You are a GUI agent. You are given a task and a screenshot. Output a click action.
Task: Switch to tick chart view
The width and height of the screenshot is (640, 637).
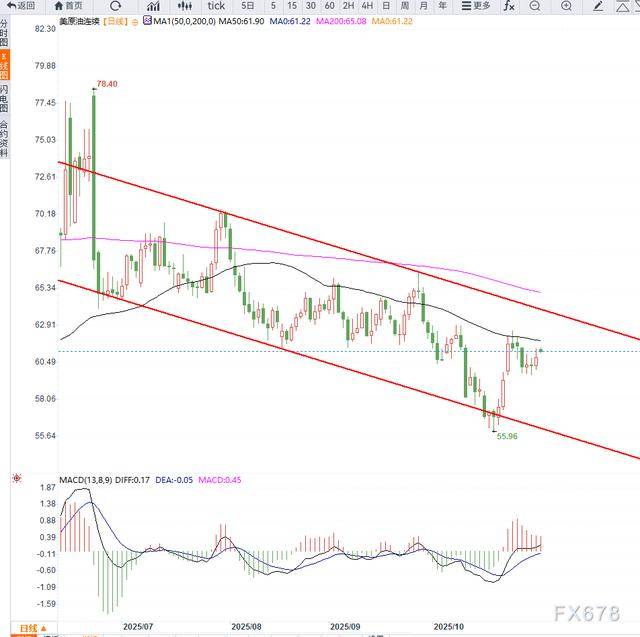coord(215,6)
